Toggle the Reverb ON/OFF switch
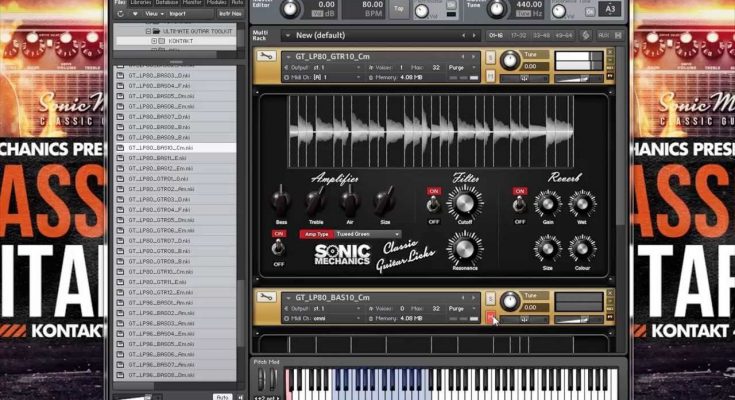The image size is (735, 400). coord(519,204)
